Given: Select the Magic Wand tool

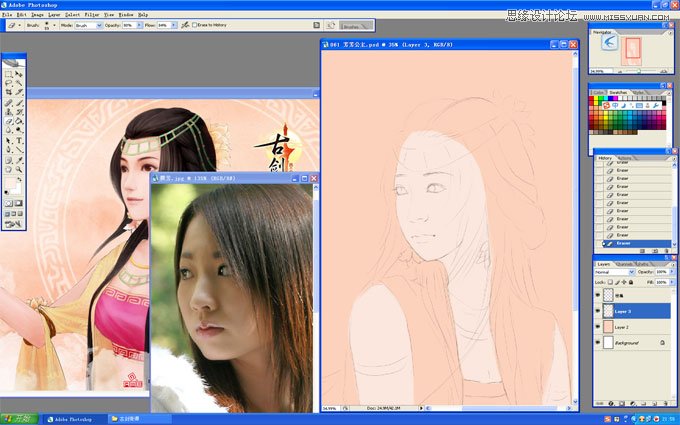Looking at the screenshot, I should click(x=19, y=82).
